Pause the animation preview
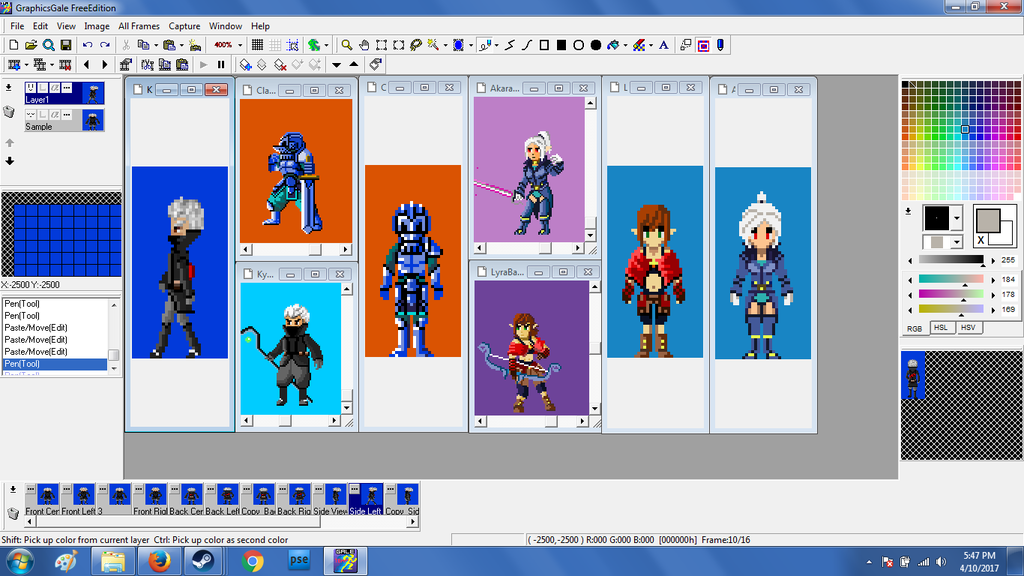The width and height of the screenshot is (1024, 576). pos(221,65)
